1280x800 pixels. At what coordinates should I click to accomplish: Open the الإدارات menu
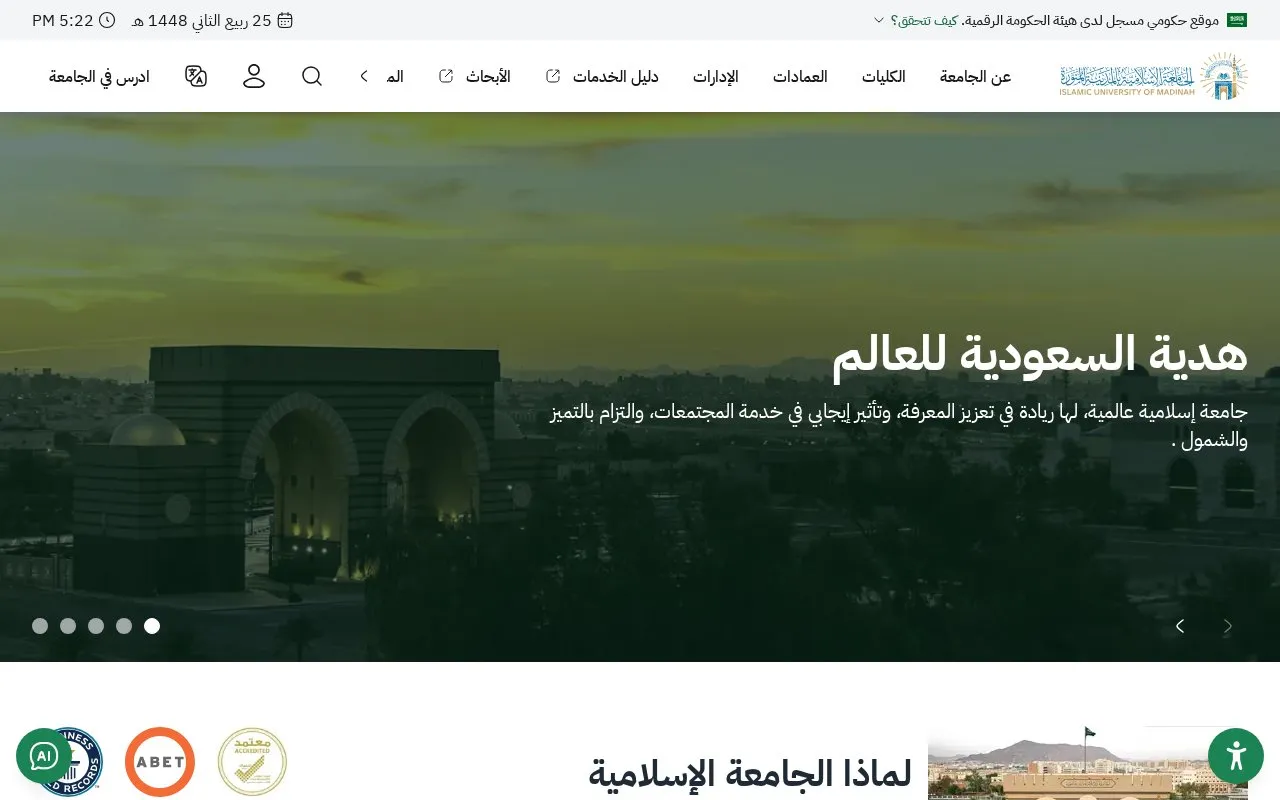point(715,76)
